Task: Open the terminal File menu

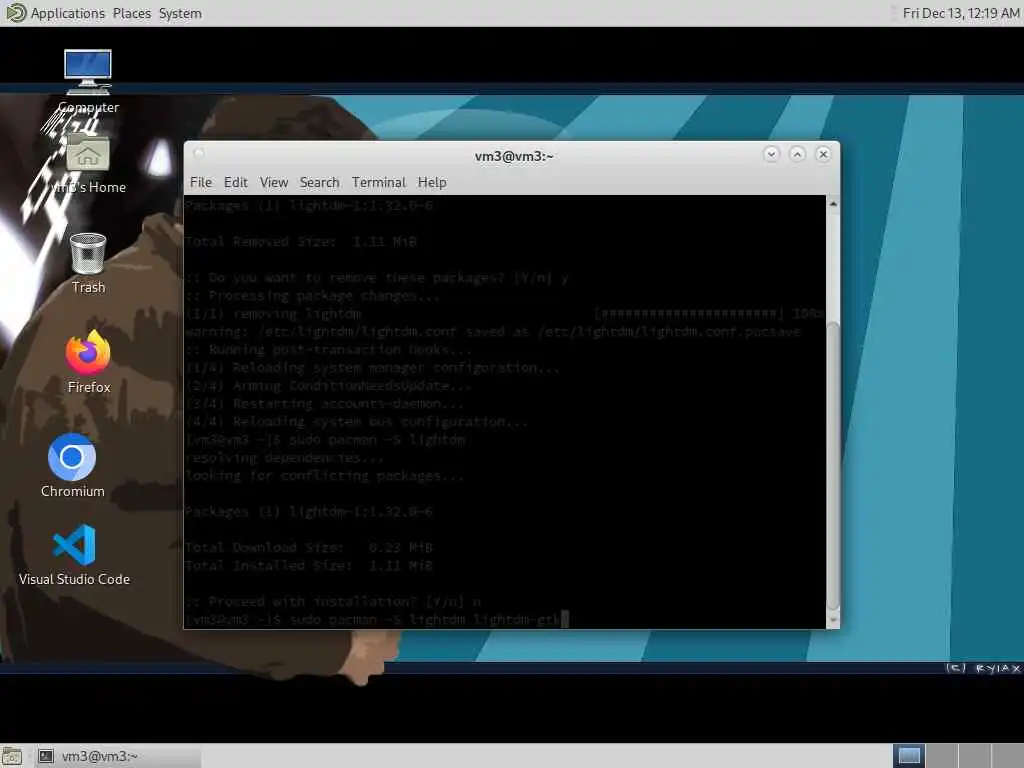Action: tap(200, 182)
